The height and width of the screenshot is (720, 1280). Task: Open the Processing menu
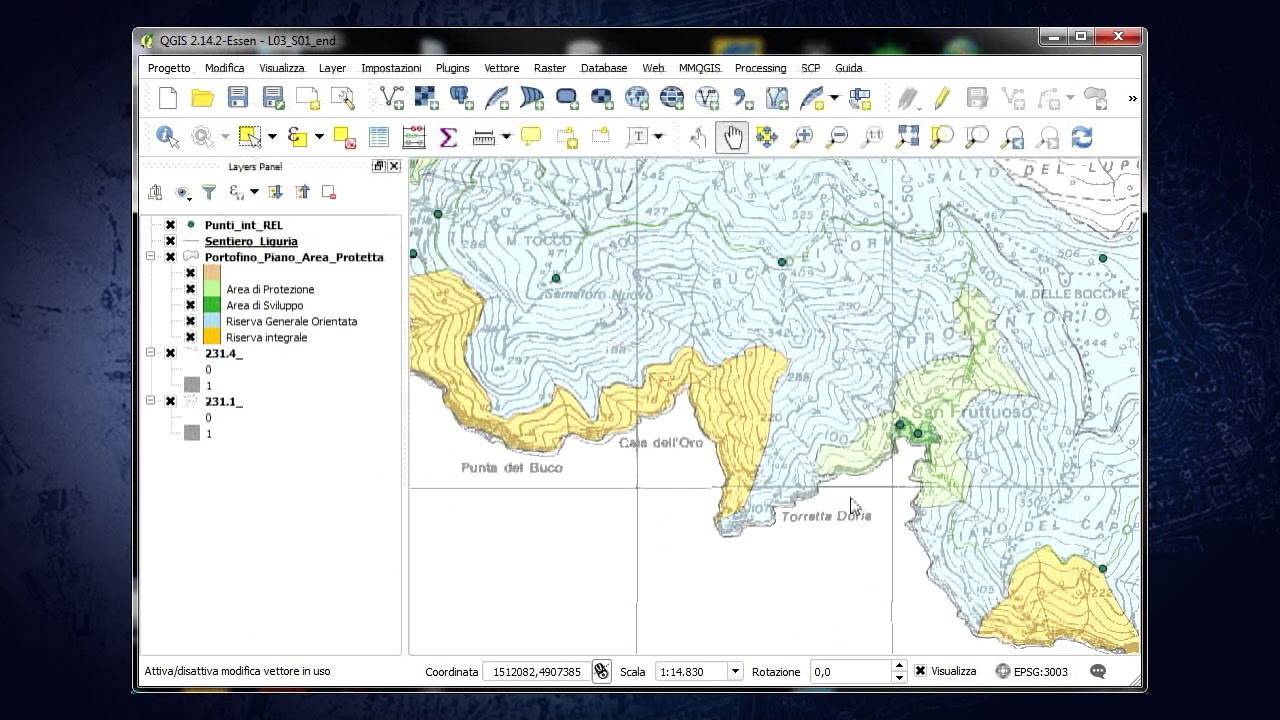tap(760, 68)
